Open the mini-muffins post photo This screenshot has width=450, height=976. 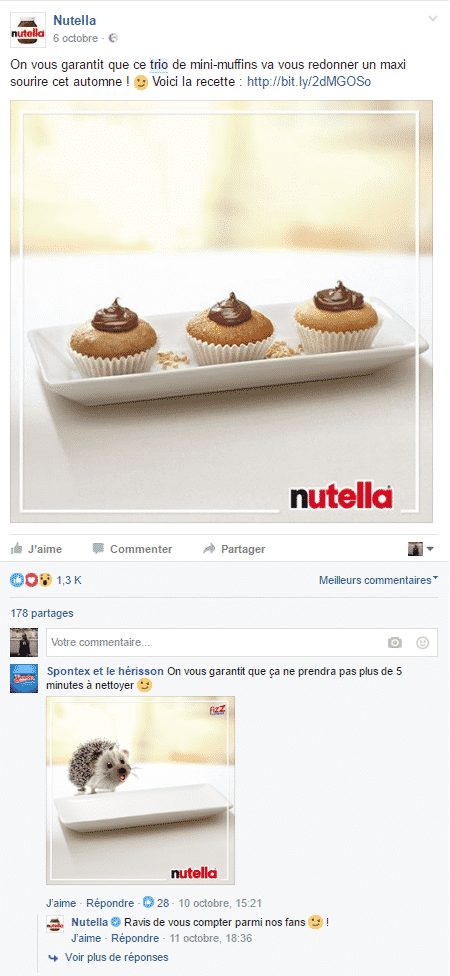[222, 311]
